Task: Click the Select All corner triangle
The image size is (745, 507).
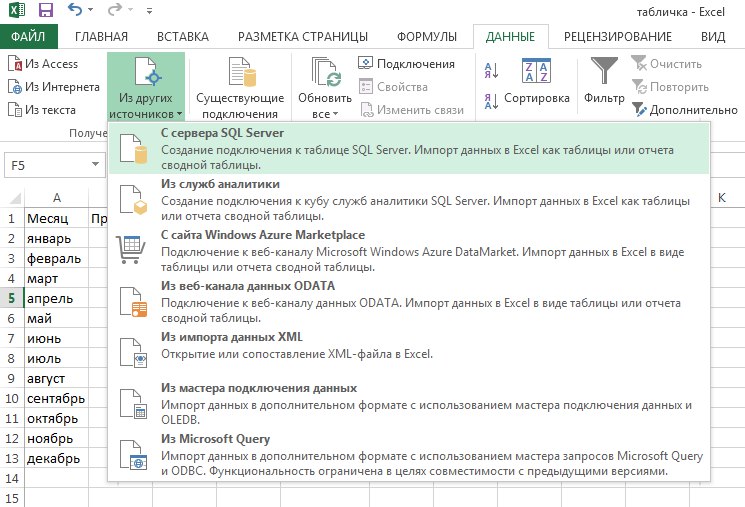Action: click(13, 198)
